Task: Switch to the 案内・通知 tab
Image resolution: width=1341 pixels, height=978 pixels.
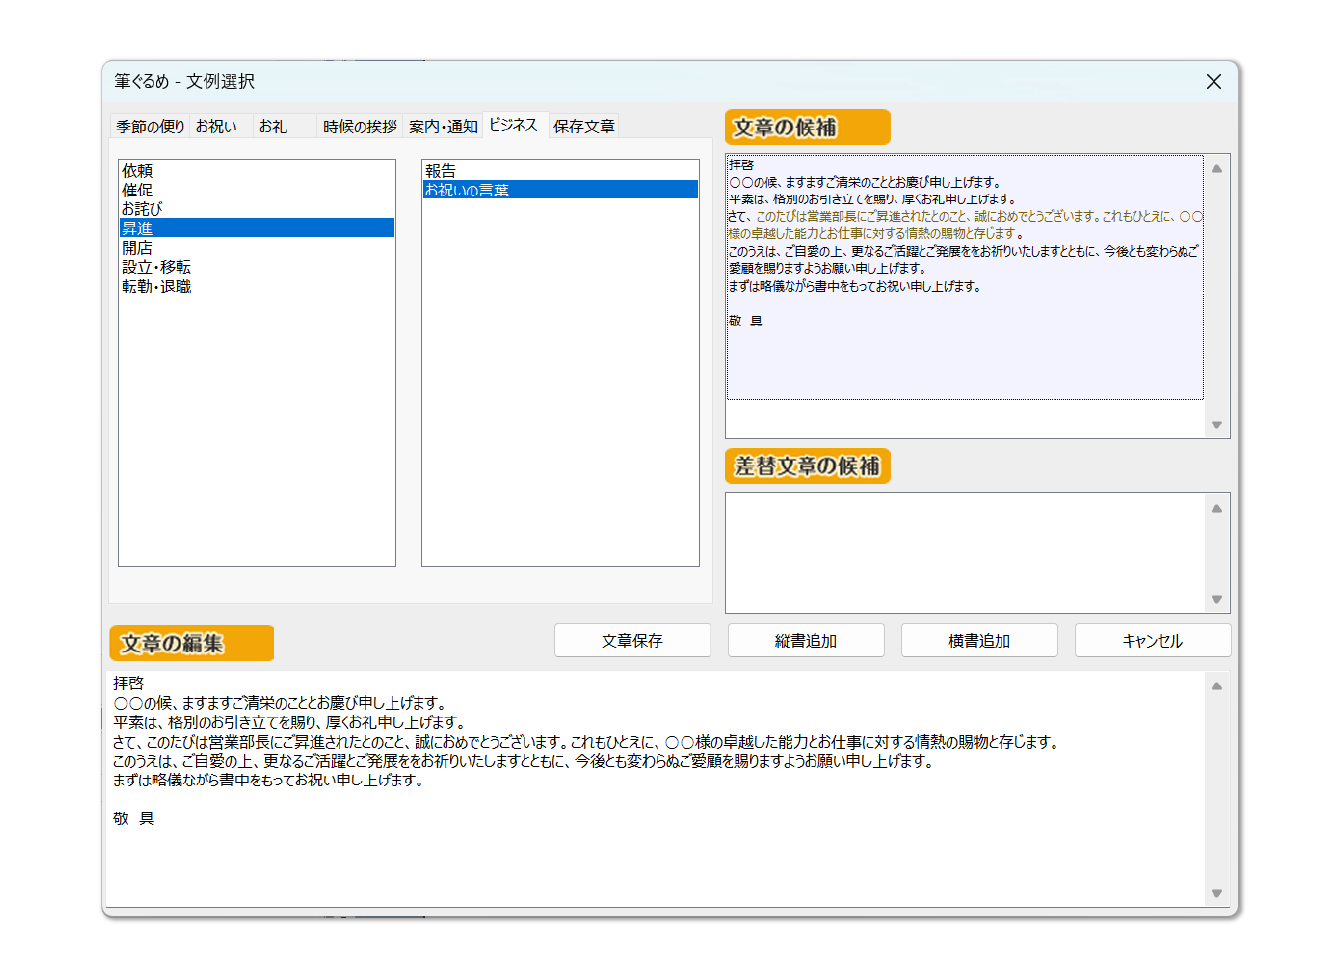Action: point(443,125)
